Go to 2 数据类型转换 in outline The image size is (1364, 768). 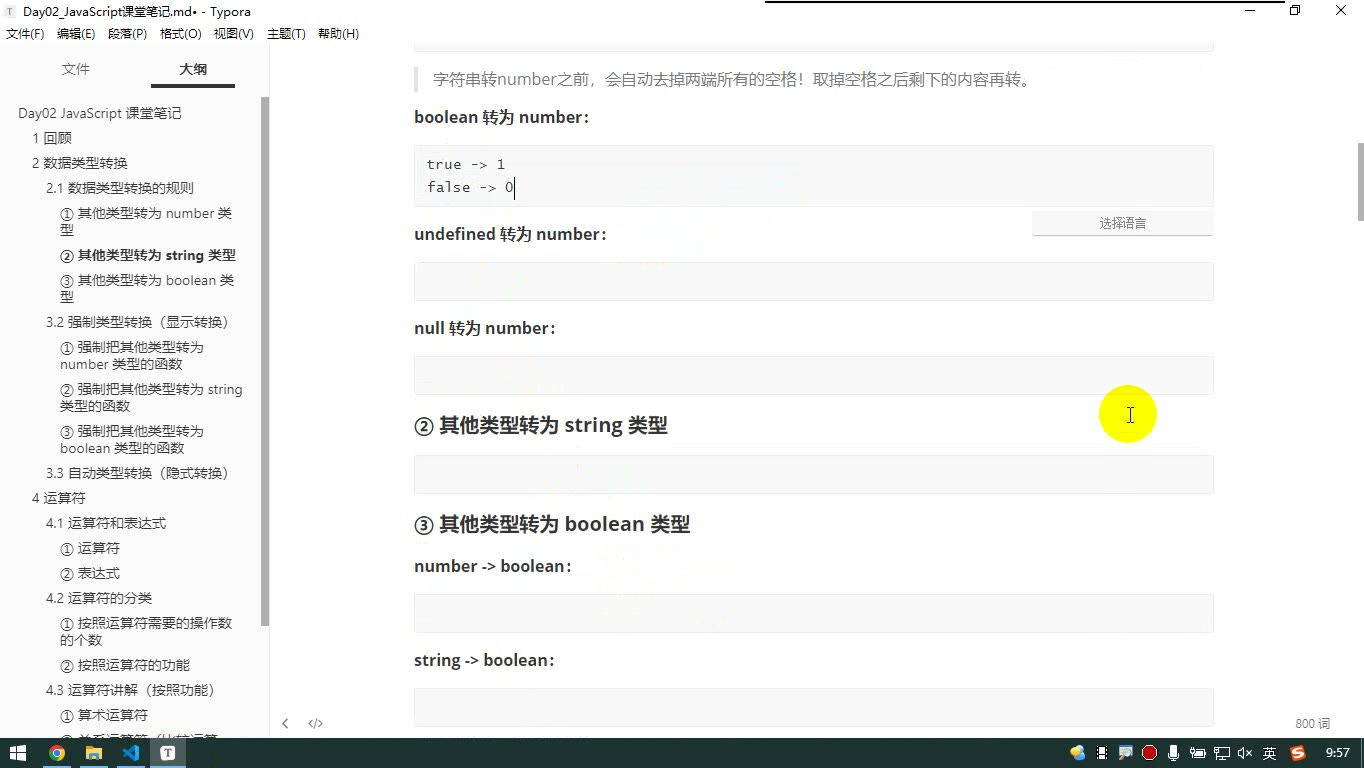80,163
